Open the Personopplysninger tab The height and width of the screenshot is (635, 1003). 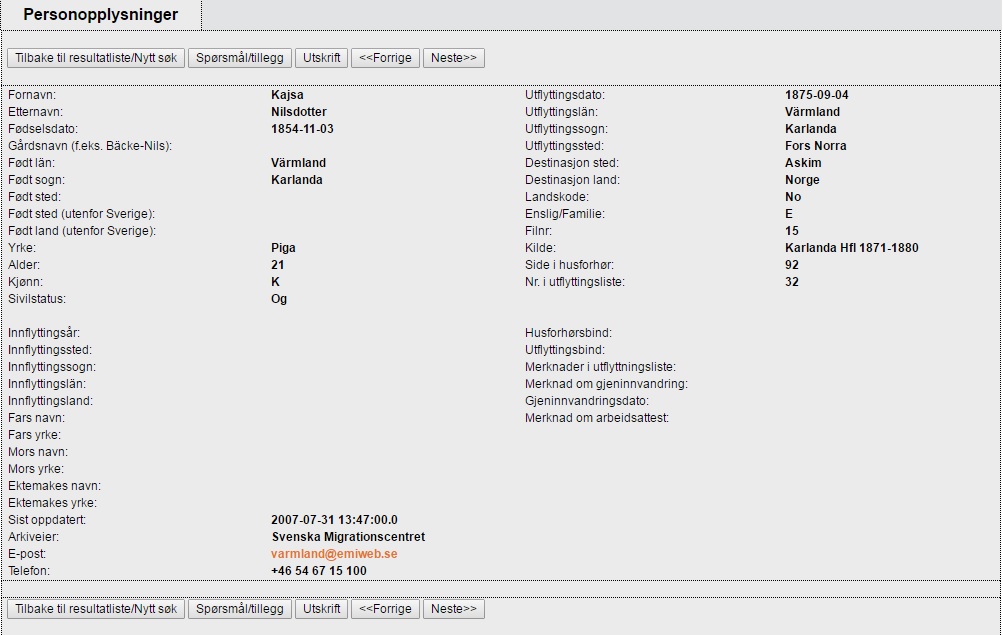click(x=100, y=15)
